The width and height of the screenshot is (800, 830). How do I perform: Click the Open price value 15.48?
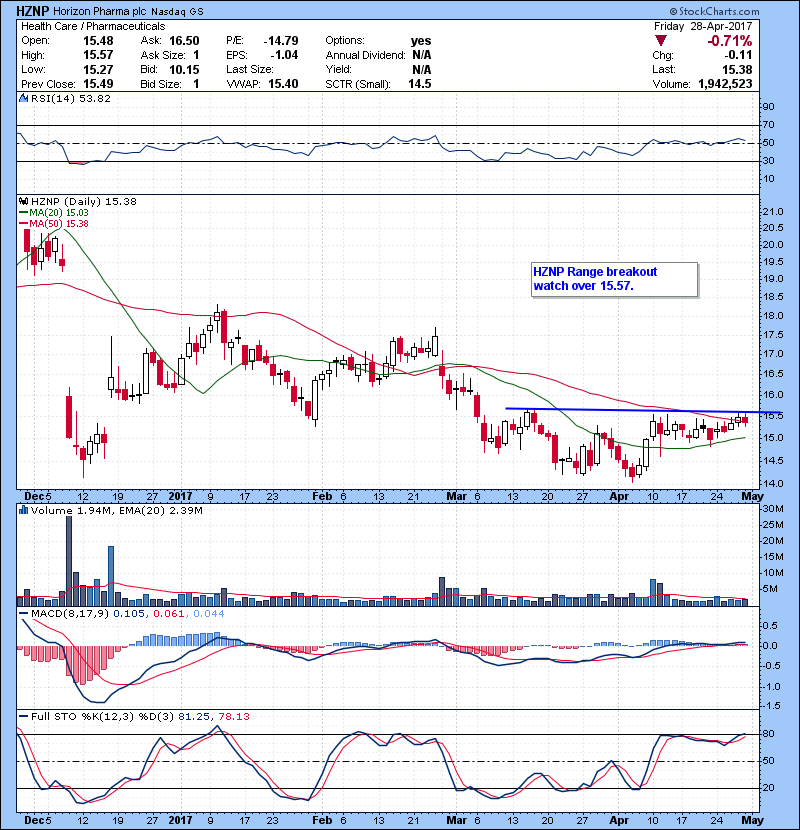click(x=98, y=41)
